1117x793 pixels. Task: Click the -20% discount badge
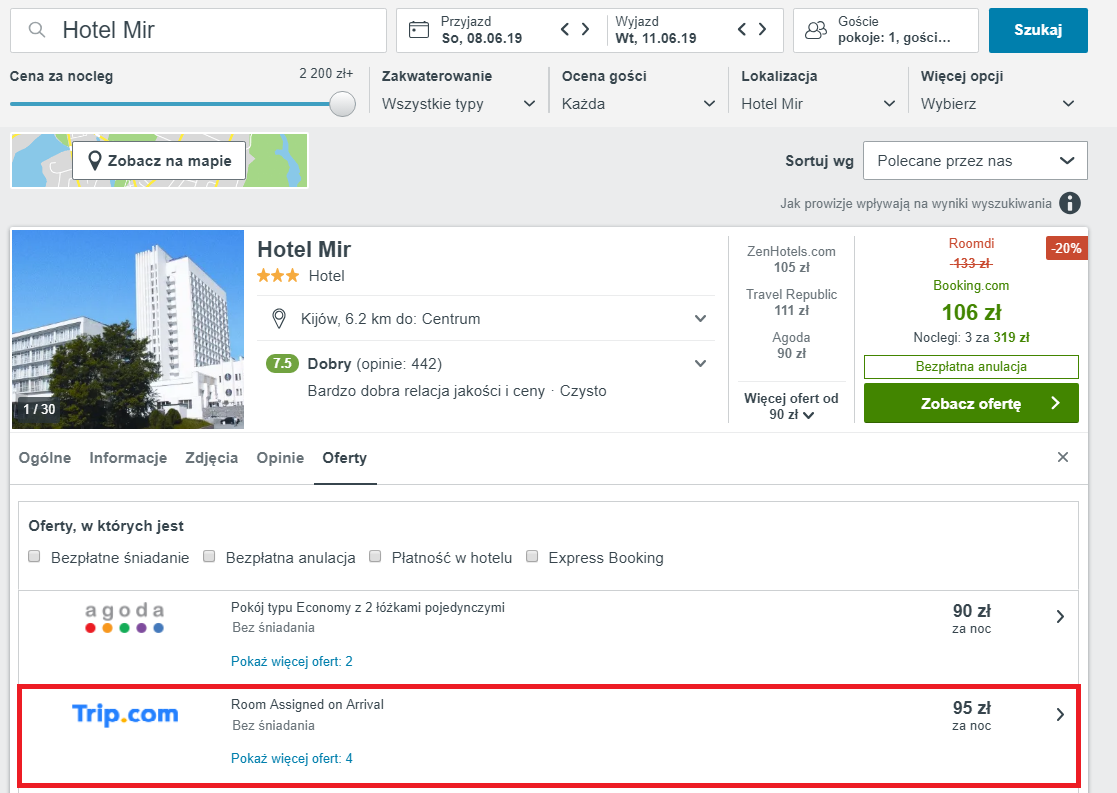[1066, 248]
